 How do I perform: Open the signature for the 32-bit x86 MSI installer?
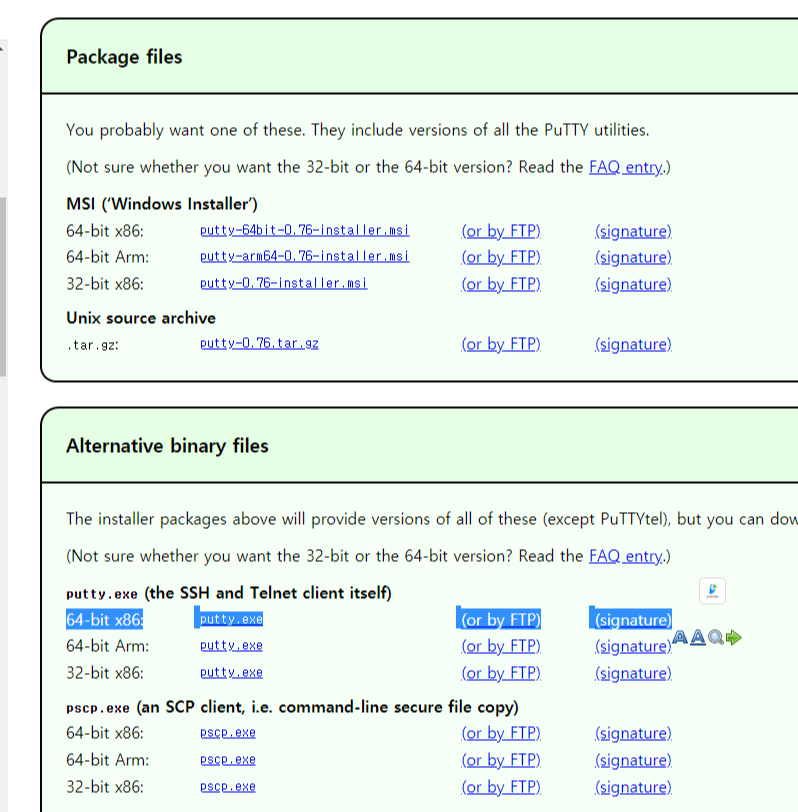[633, 284]
